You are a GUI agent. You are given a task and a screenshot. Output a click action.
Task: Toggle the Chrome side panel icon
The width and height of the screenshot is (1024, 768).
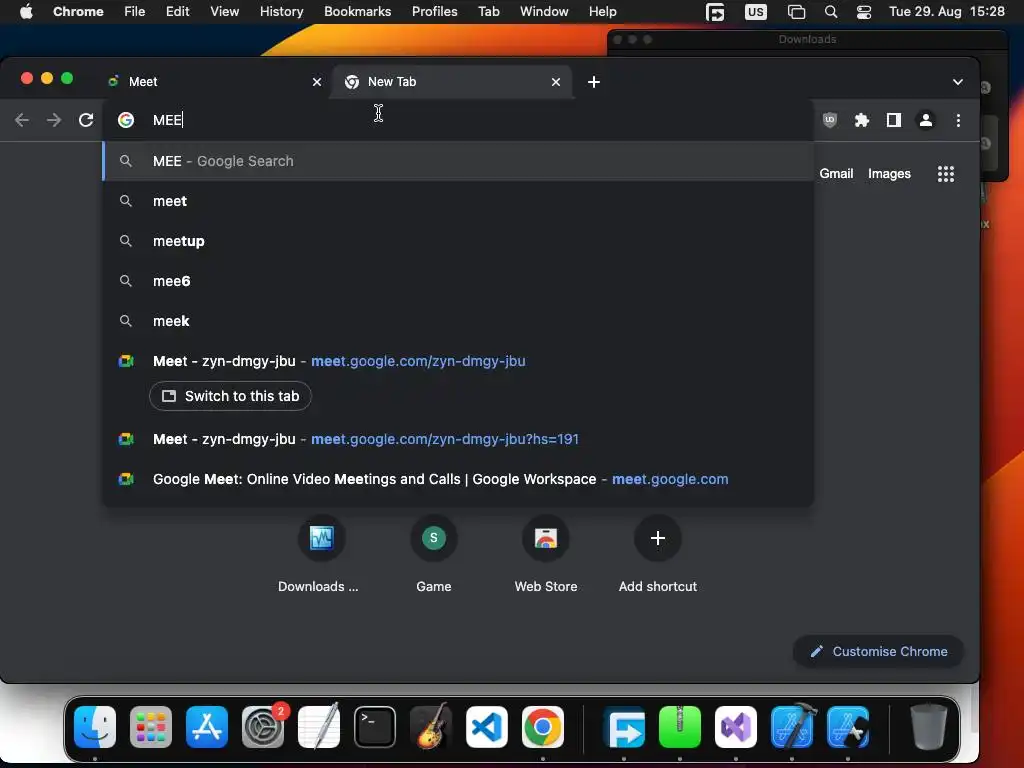click(893, 120)
